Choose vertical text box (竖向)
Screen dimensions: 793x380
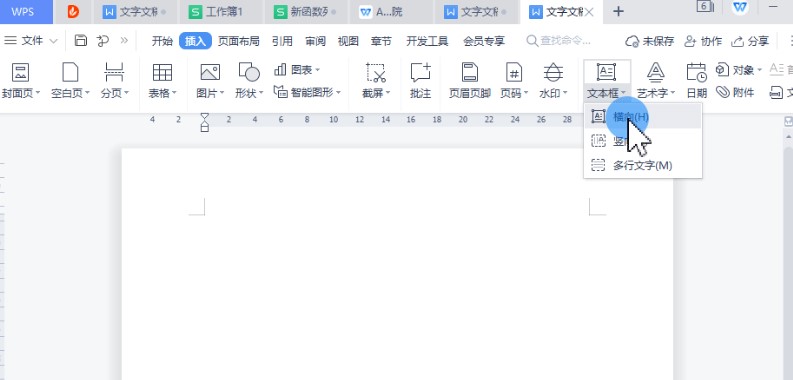[x=642, y=141]
